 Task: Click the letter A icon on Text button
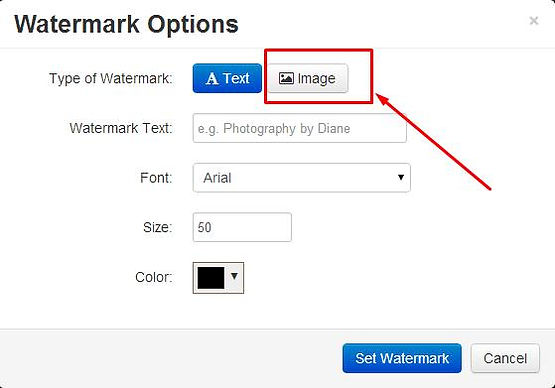(x=212, y=78)
